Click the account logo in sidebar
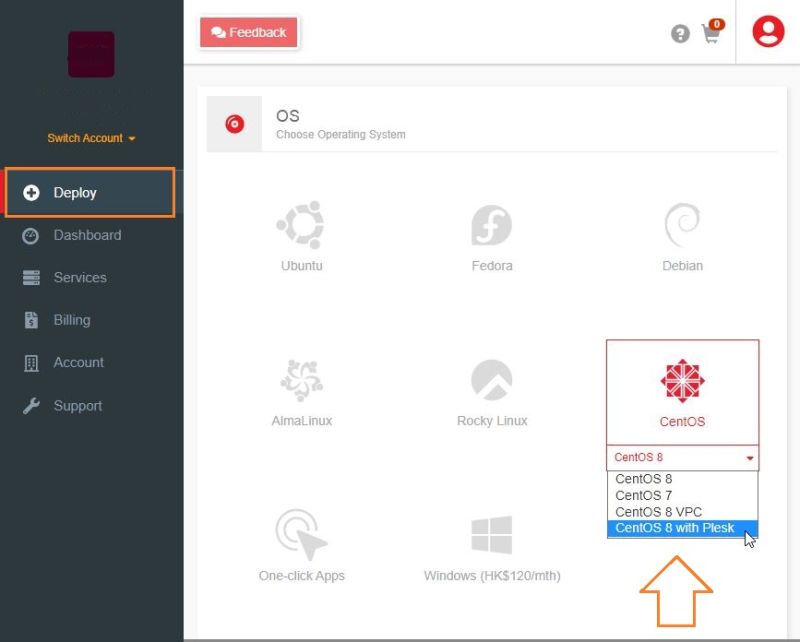The width and height of the screenshot is (800, 642). (x=91, y=54)
